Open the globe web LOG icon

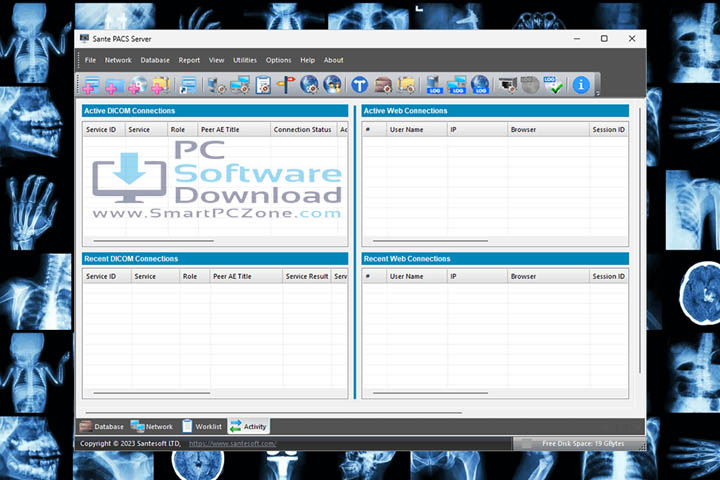[480, 85]
